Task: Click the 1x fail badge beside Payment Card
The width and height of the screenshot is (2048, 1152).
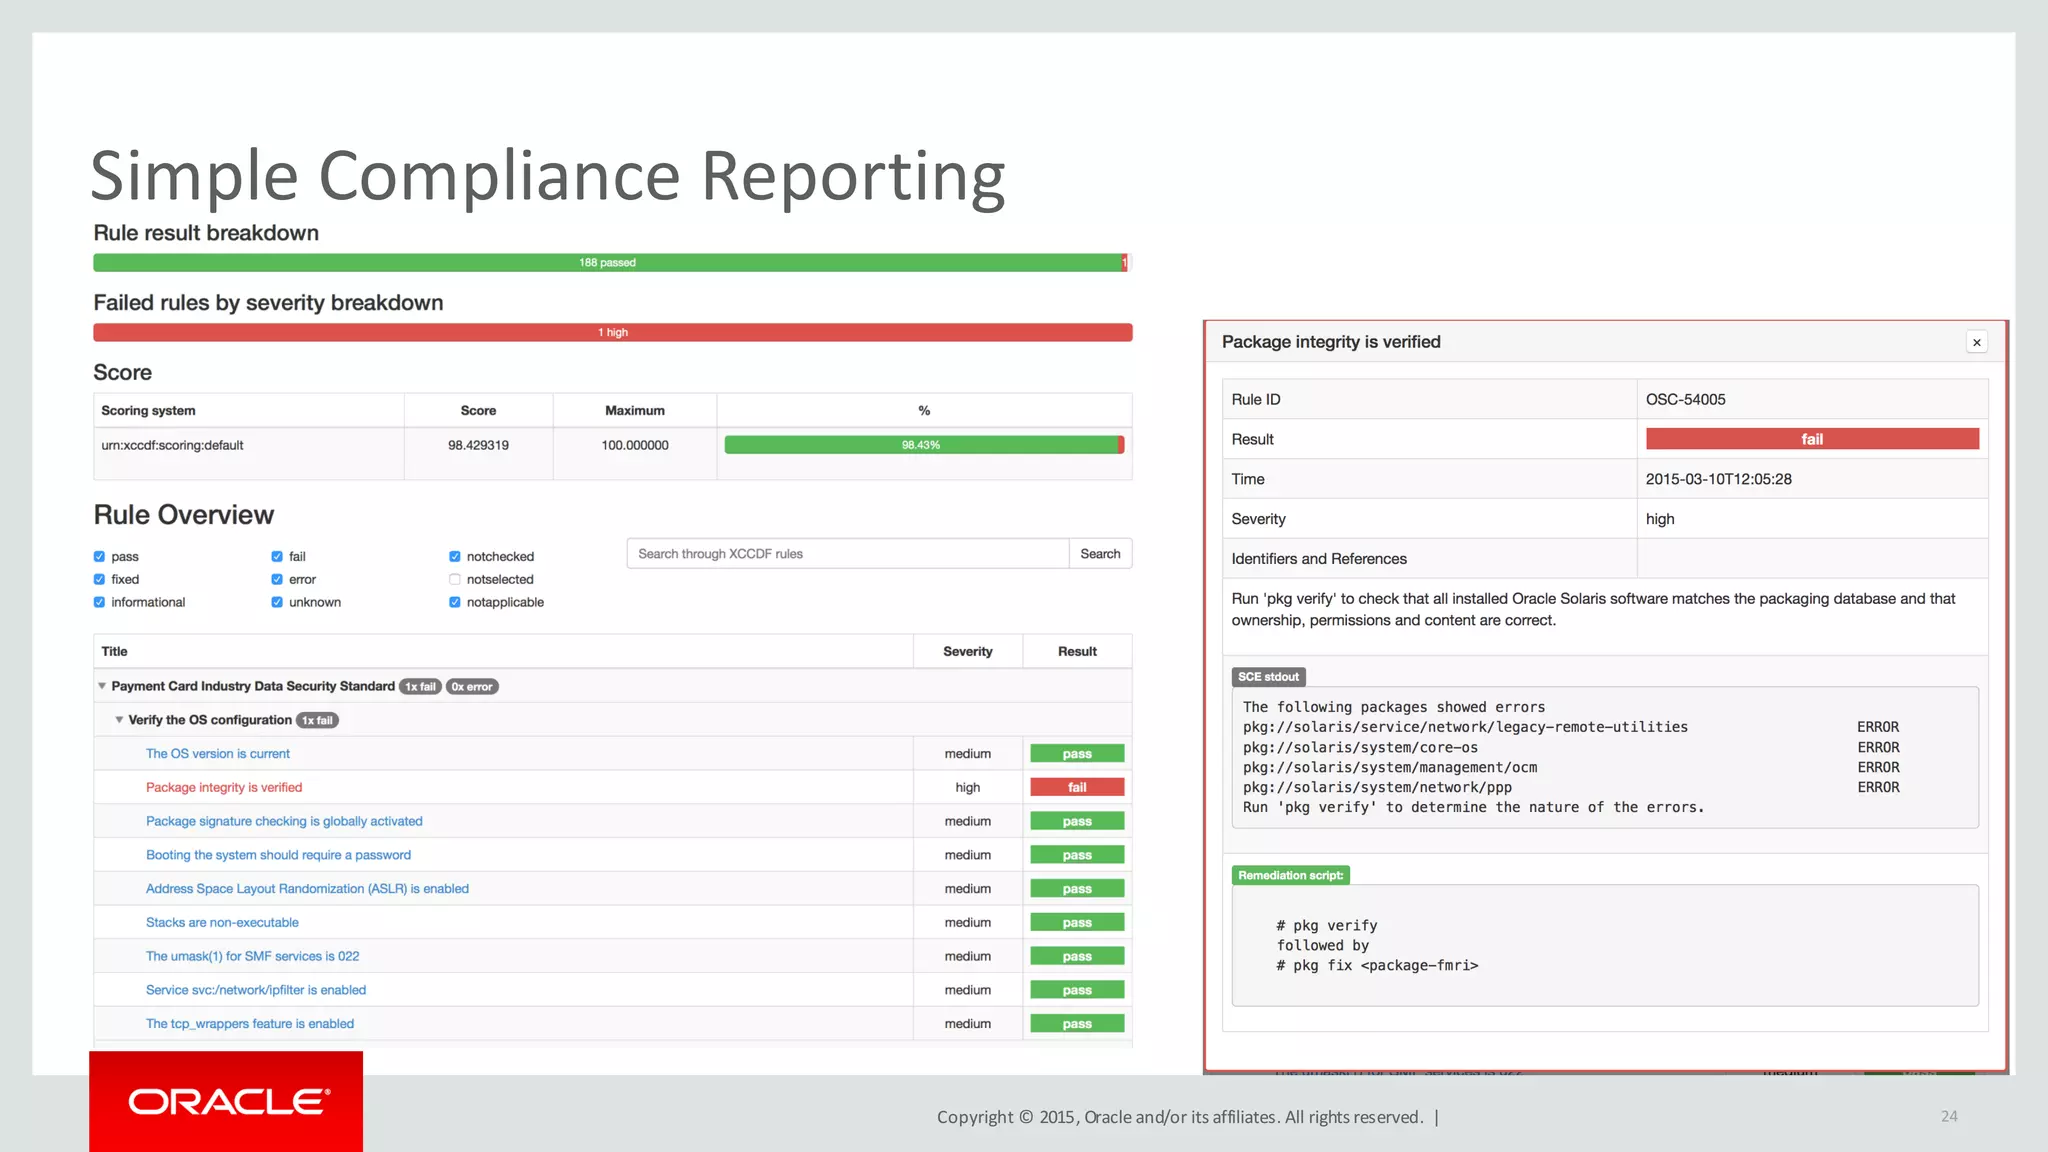Action: pyautogui.click(x=420, y=687)
